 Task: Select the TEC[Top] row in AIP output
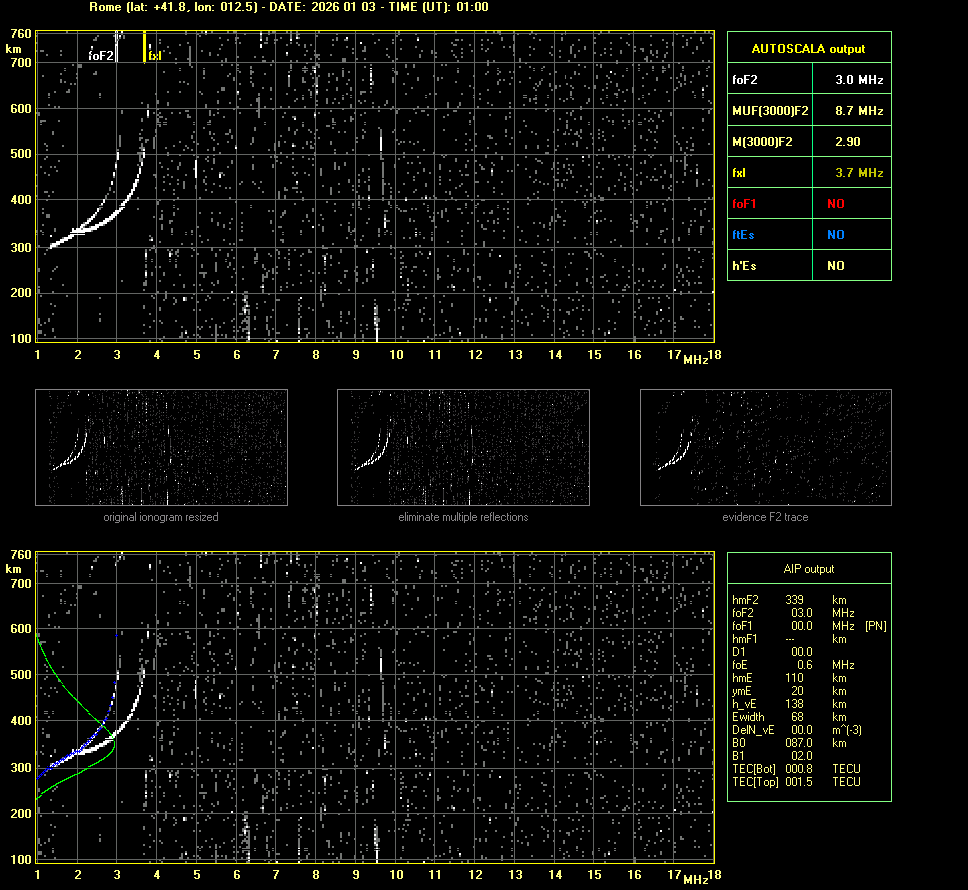pyautogui.click(x=795, y=782)
